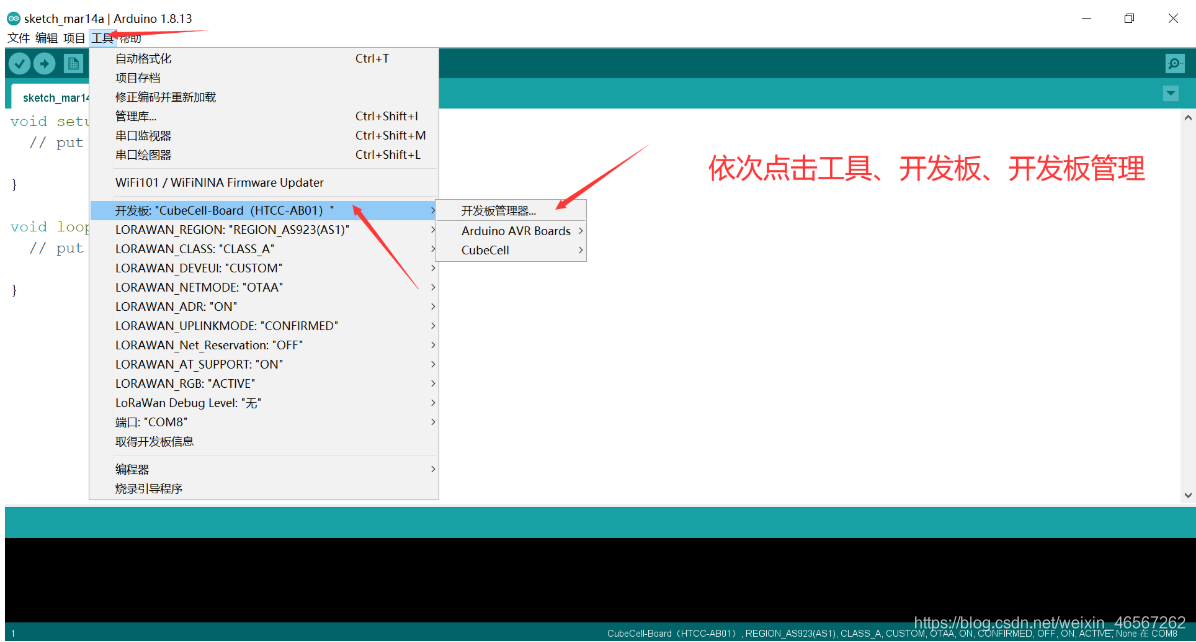Expand the 端口 COM8 submenu
The image size is (1196, 642).
tap(264, 422)
